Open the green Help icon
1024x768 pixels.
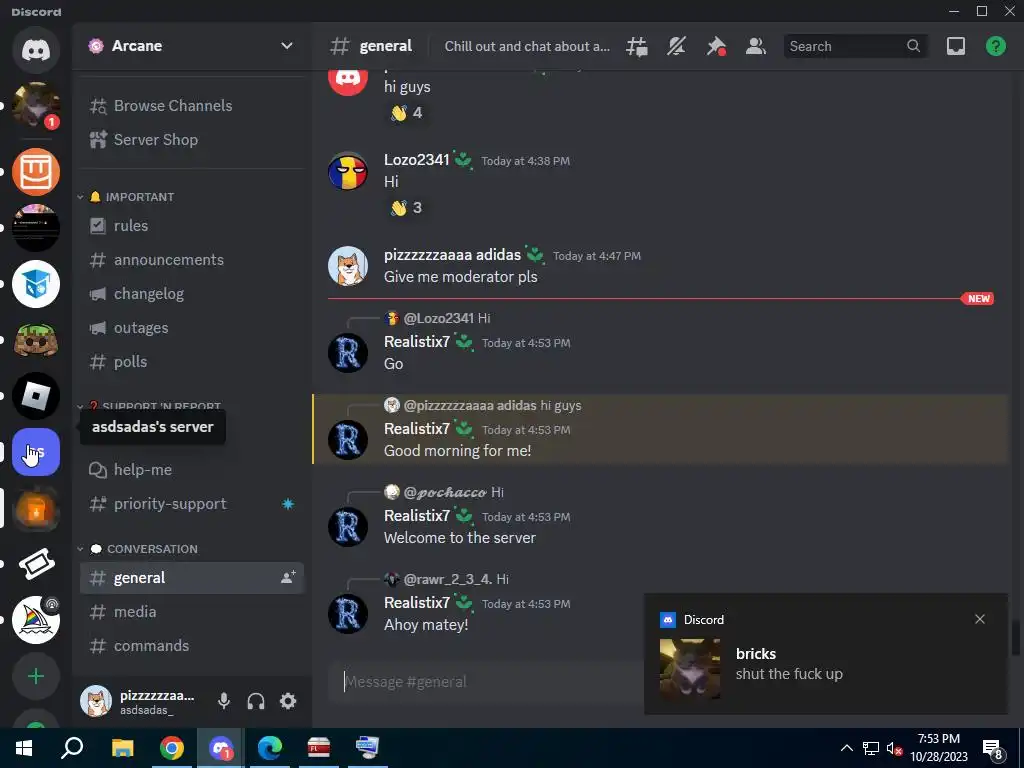(x=995, y=46)
